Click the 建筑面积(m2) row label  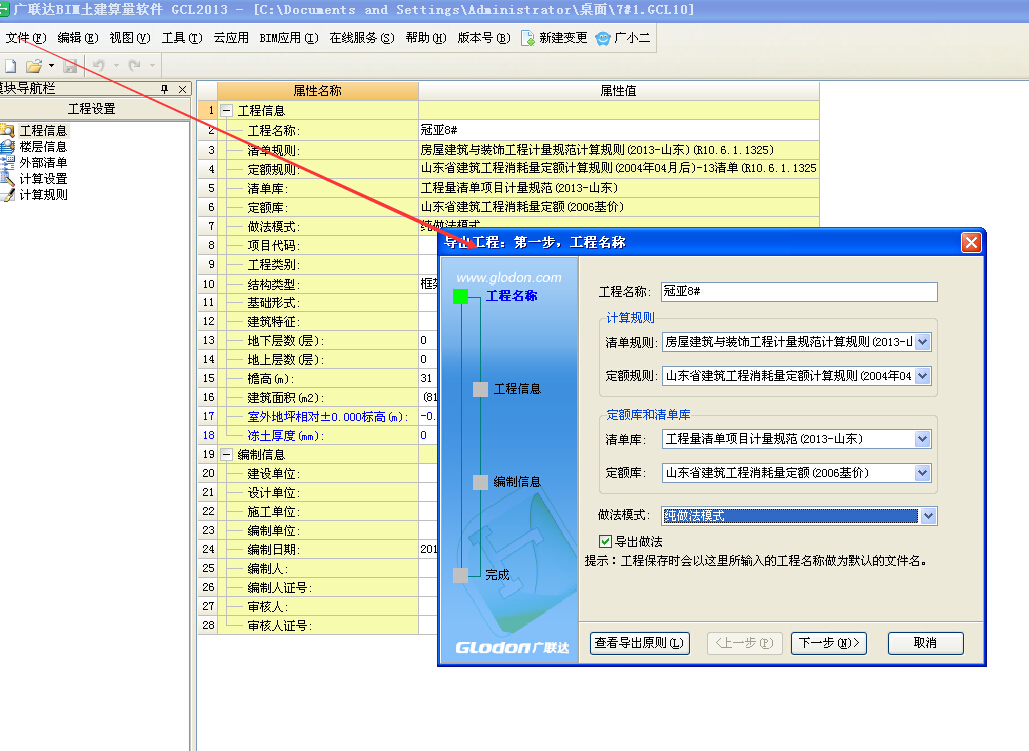point(285,398)
